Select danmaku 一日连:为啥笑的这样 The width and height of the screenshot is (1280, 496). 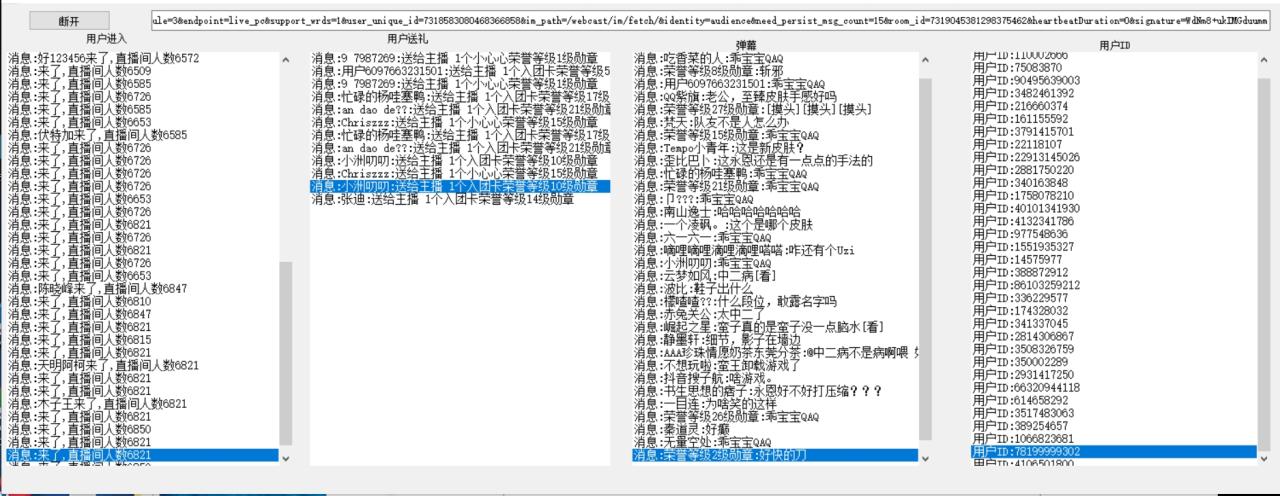pos(775,404)
